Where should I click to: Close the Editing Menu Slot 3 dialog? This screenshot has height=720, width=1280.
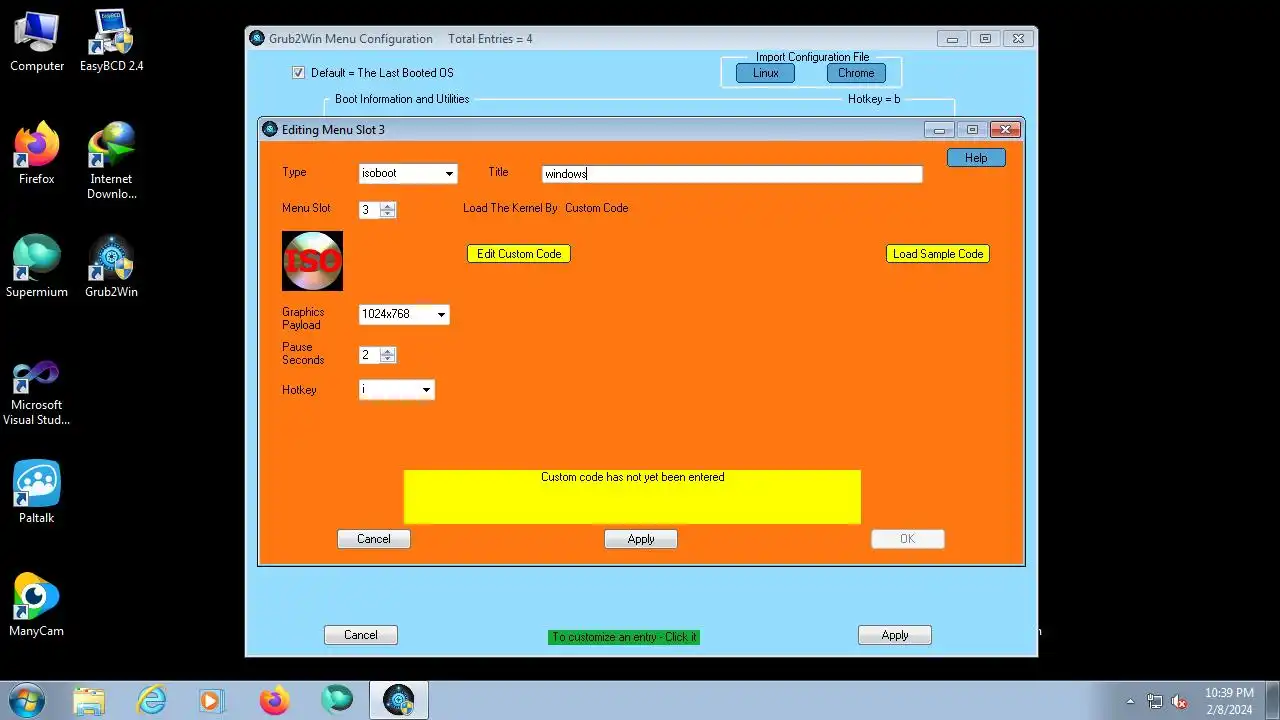tap(1005, 129)
